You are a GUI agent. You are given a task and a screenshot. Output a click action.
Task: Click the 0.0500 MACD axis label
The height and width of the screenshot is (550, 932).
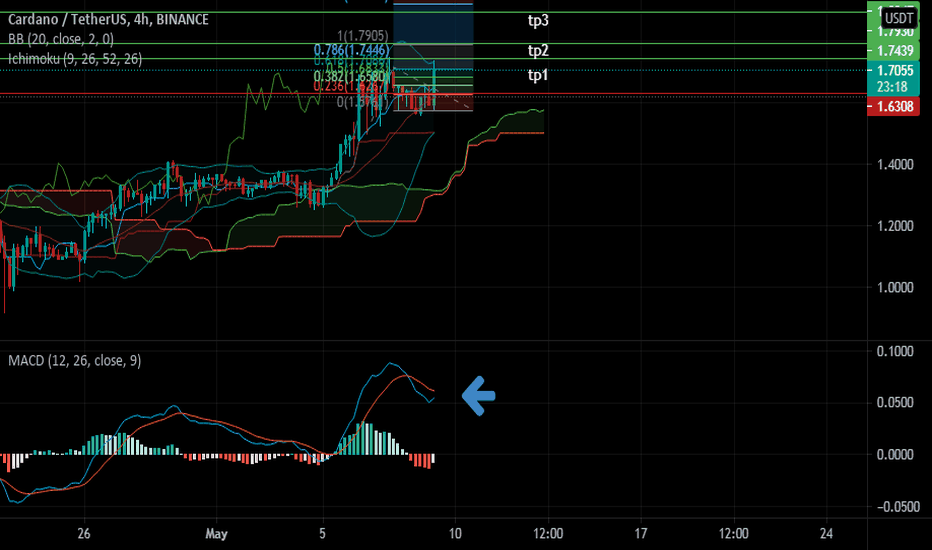895,403
